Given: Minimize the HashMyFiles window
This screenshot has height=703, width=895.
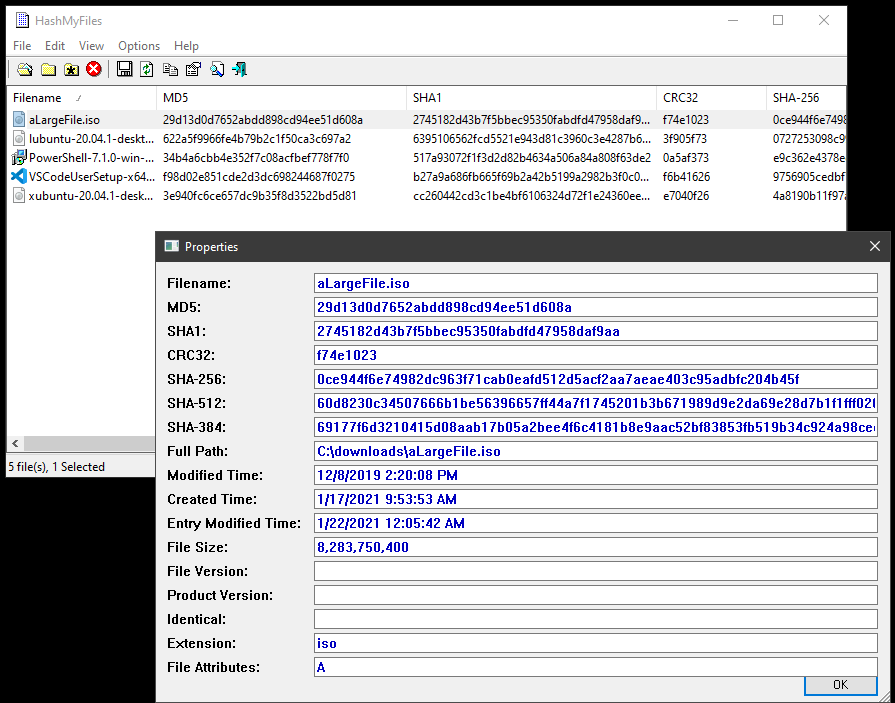Looking at the screenshot, I should 733,21.
